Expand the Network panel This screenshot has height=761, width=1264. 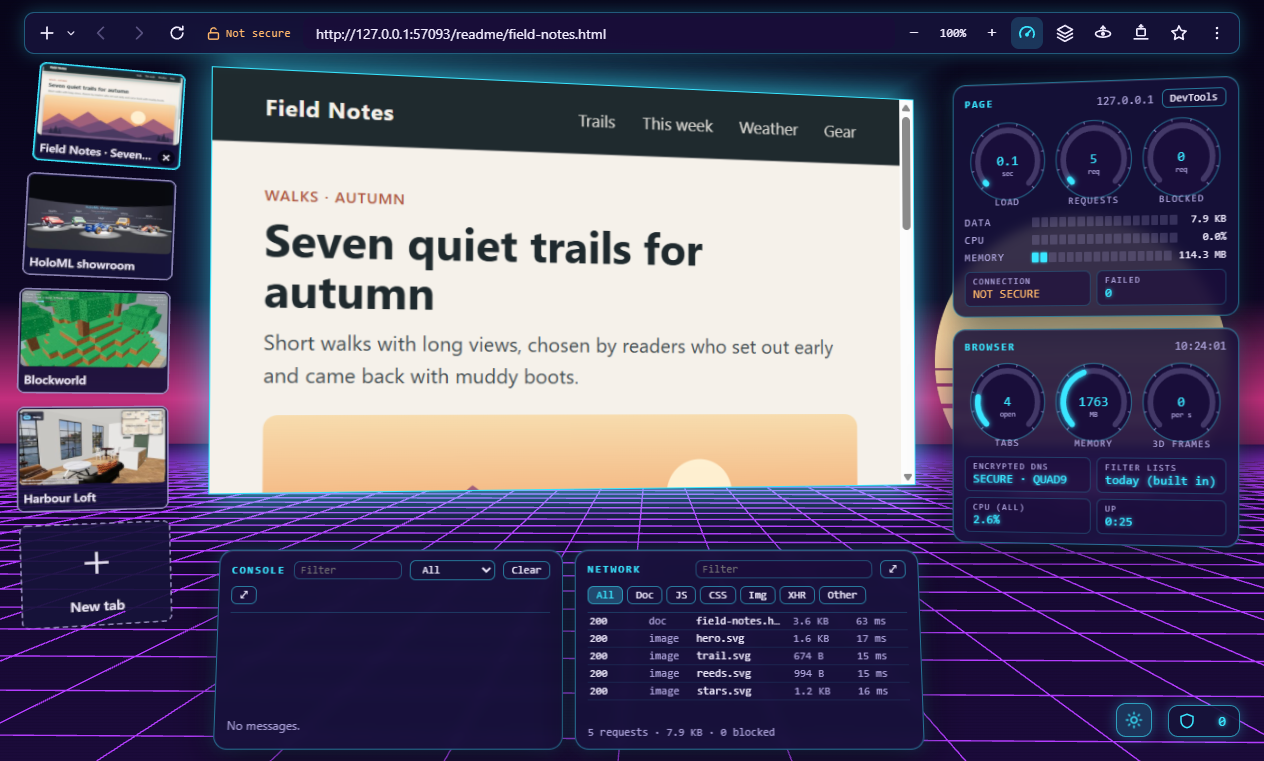[892, 569]
